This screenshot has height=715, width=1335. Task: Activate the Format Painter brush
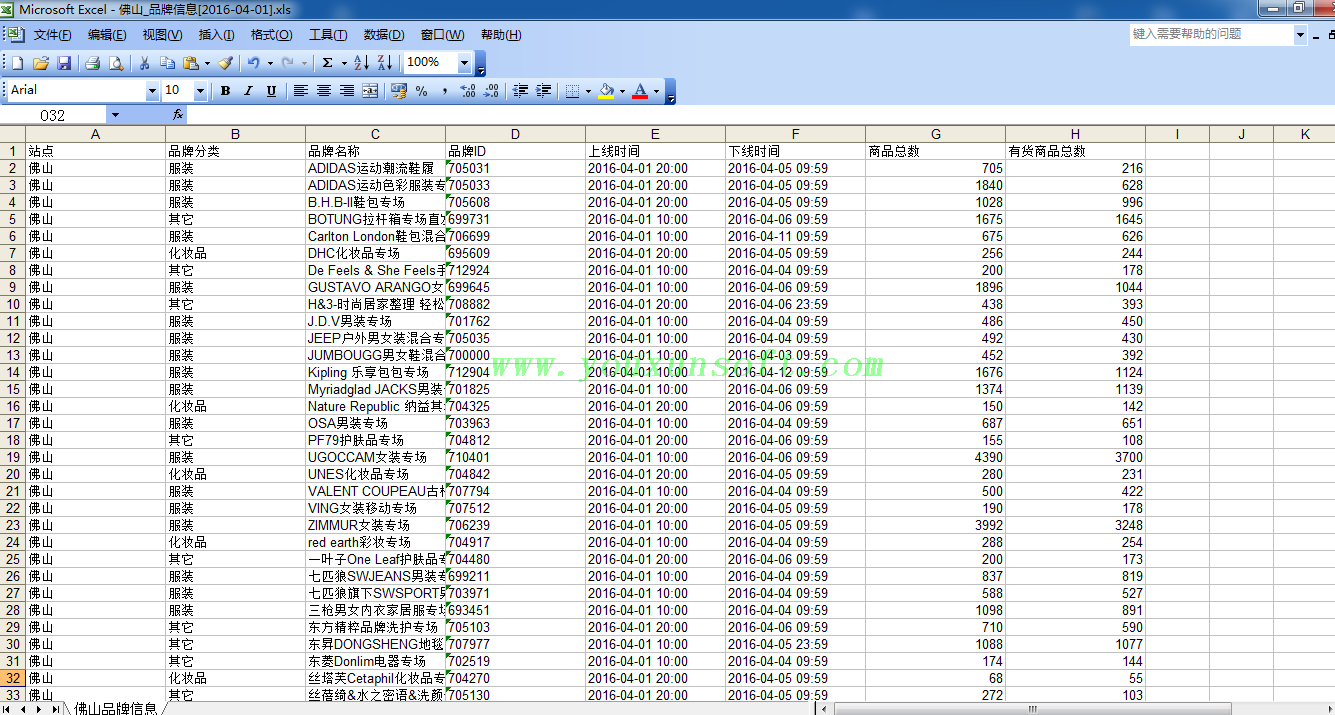point(226,63)
